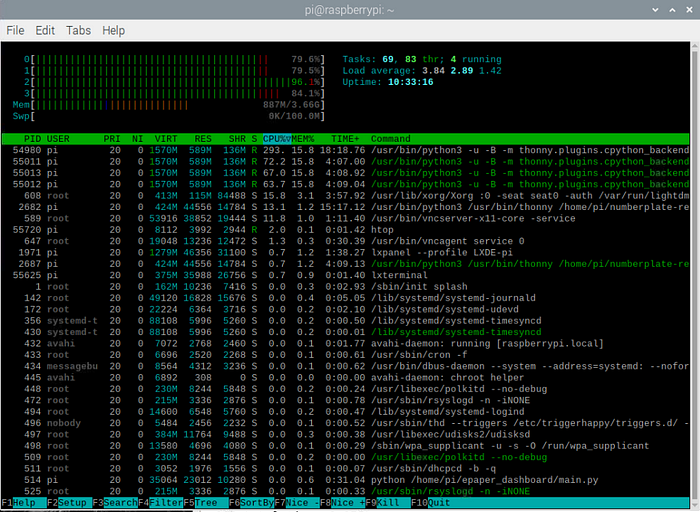Toggle F5 Tree view in footer

tap(206, 503)
